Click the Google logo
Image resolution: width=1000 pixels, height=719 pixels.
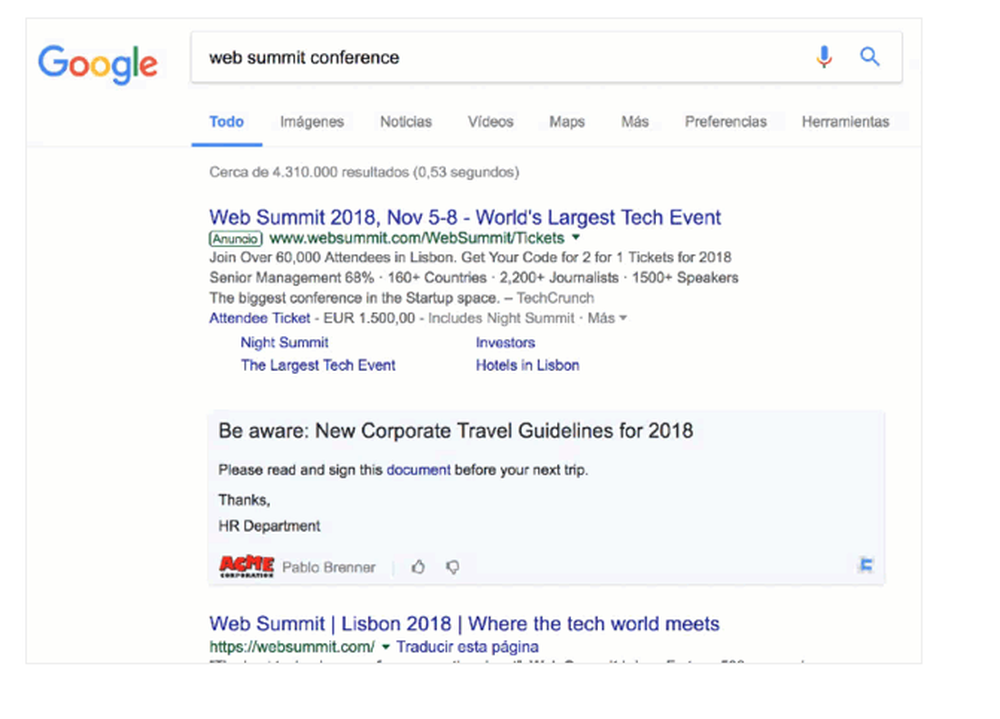click(x=98, y=62)
